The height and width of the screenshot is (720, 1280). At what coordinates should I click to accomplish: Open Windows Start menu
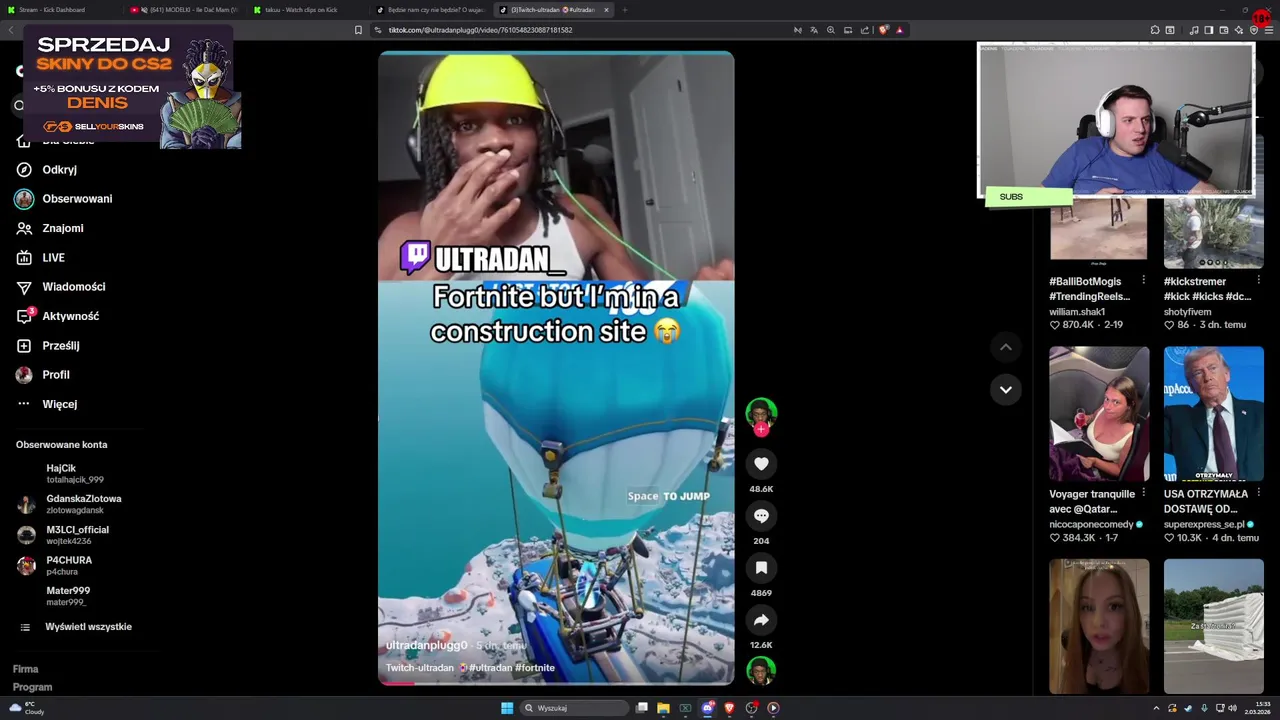click(x=507, y=708)
